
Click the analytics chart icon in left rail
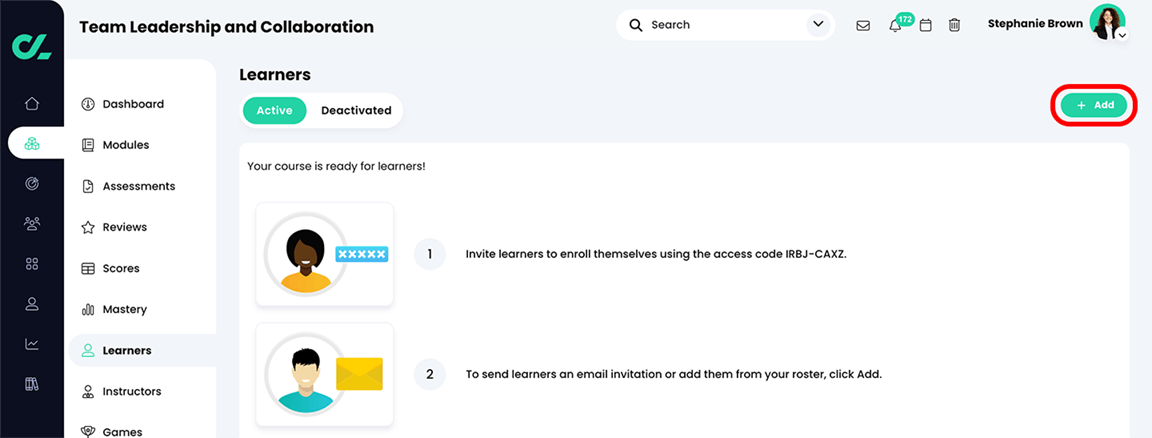tap(32, 344)
